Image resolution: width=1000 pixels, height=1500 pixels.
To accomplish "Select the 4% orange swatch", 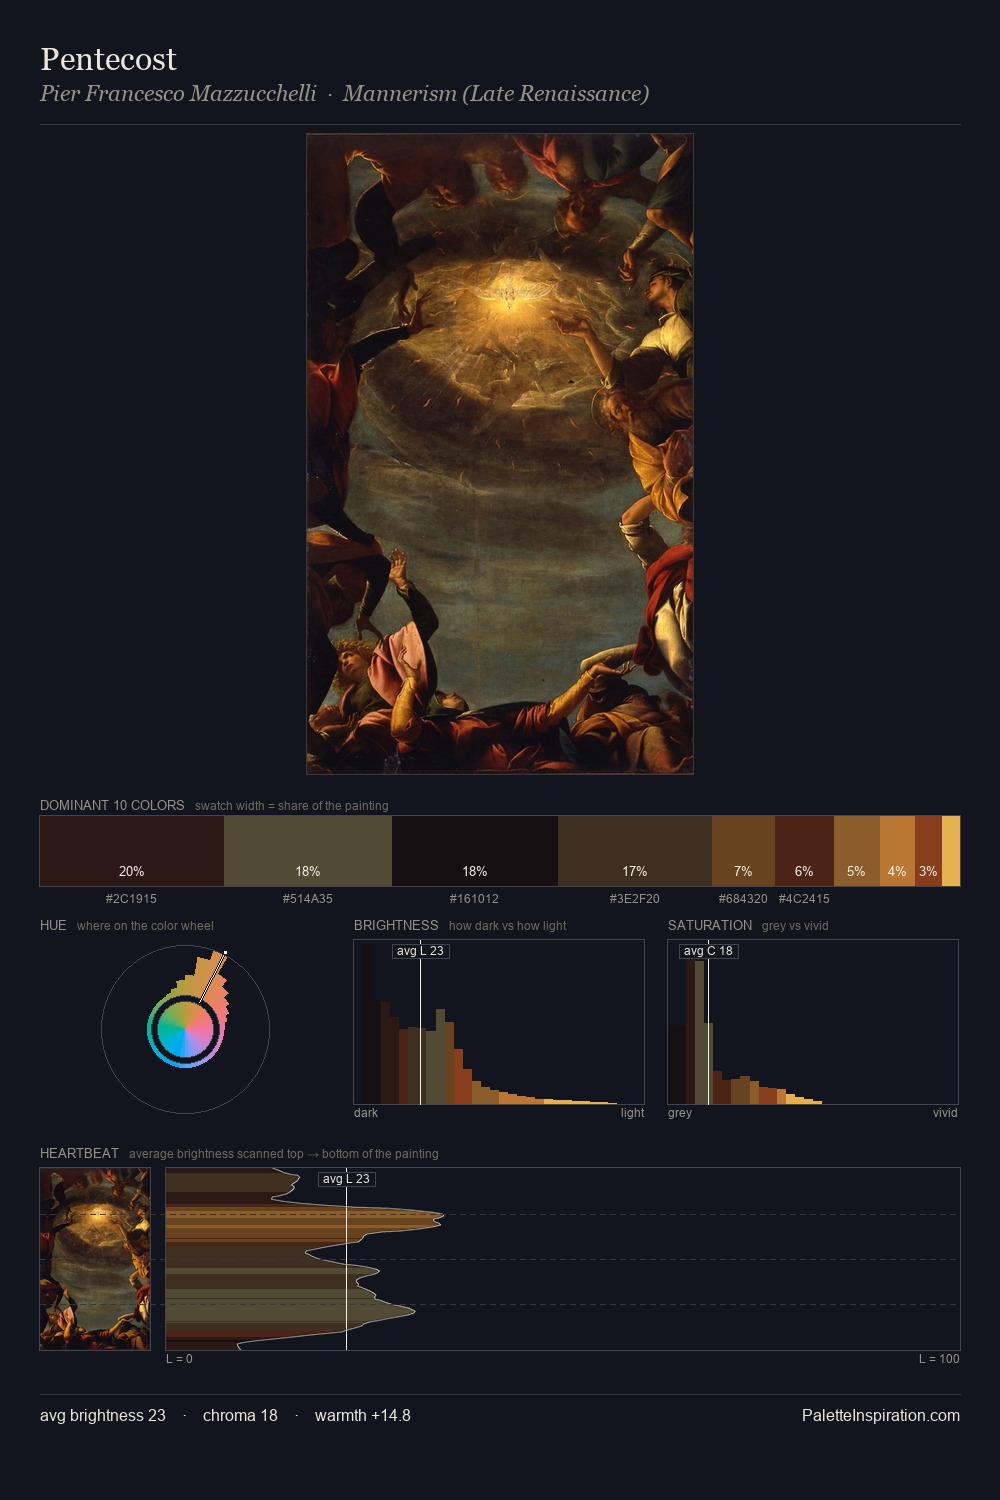I will [x=897, y=851].
